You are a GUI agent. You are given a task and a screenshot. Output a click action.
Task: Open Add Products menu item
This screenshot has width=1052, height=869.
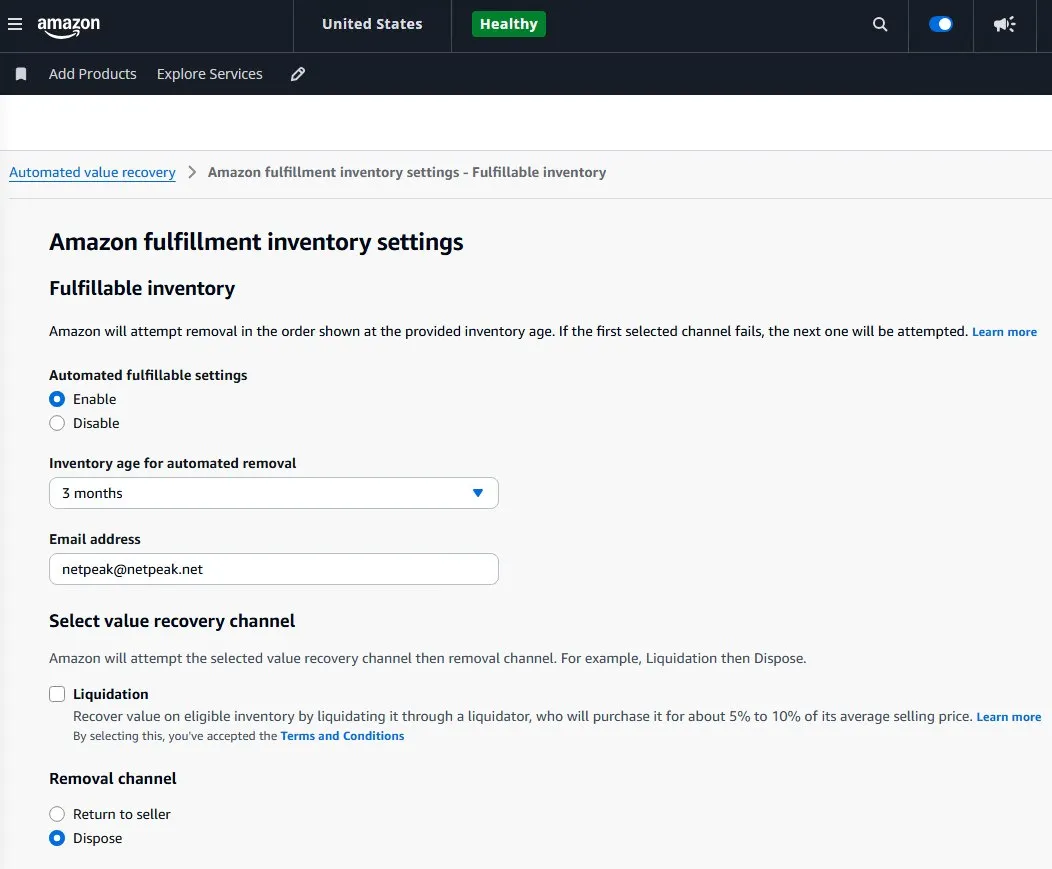pos(93,74)
